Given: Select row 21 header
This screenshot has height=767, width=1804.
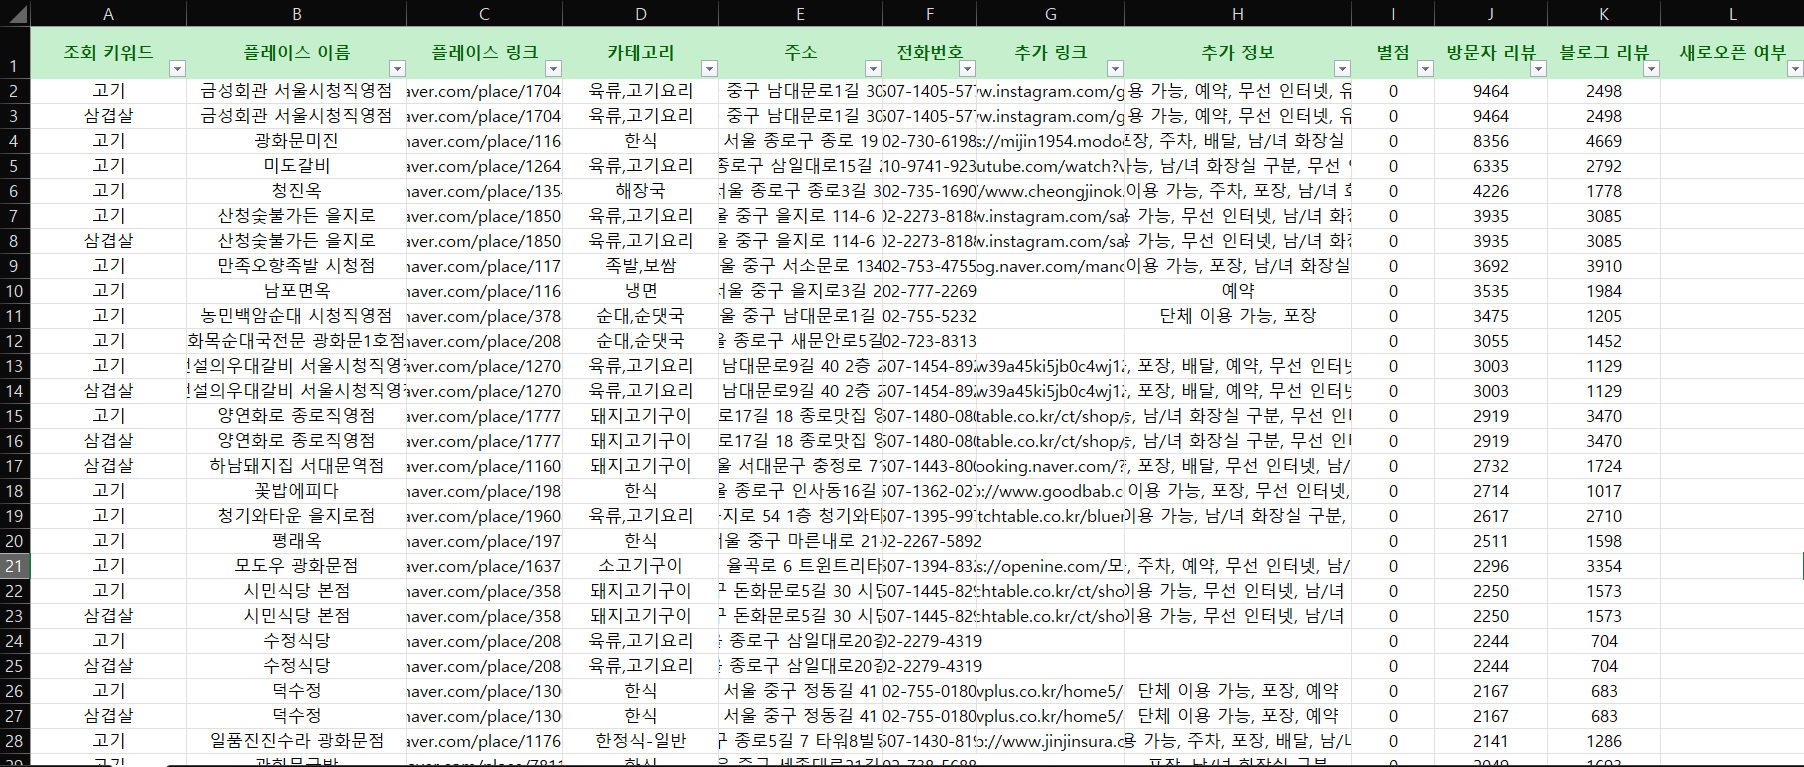Looking at the screenshot, I should click(x=14, y=566).
